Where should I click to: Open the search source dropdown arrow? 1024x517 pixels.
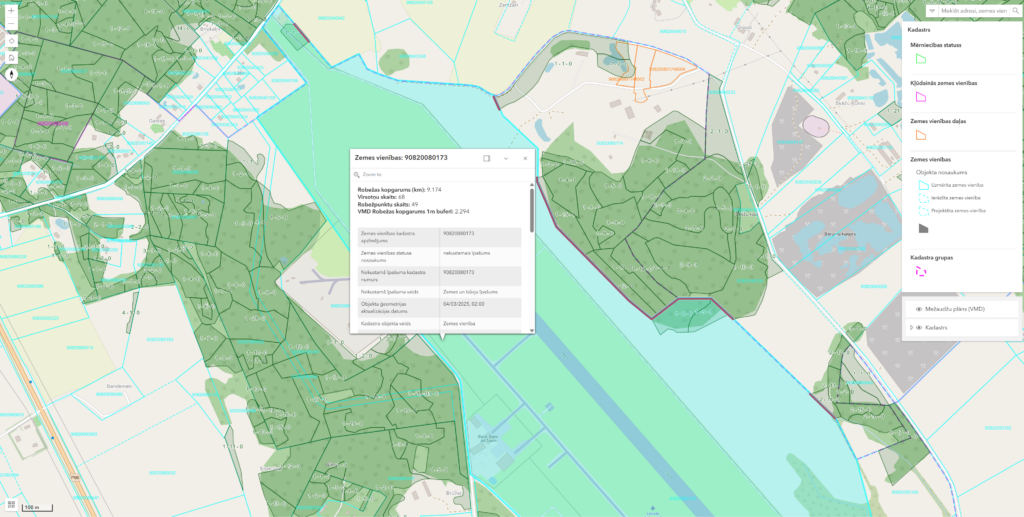tap(932, 11)
